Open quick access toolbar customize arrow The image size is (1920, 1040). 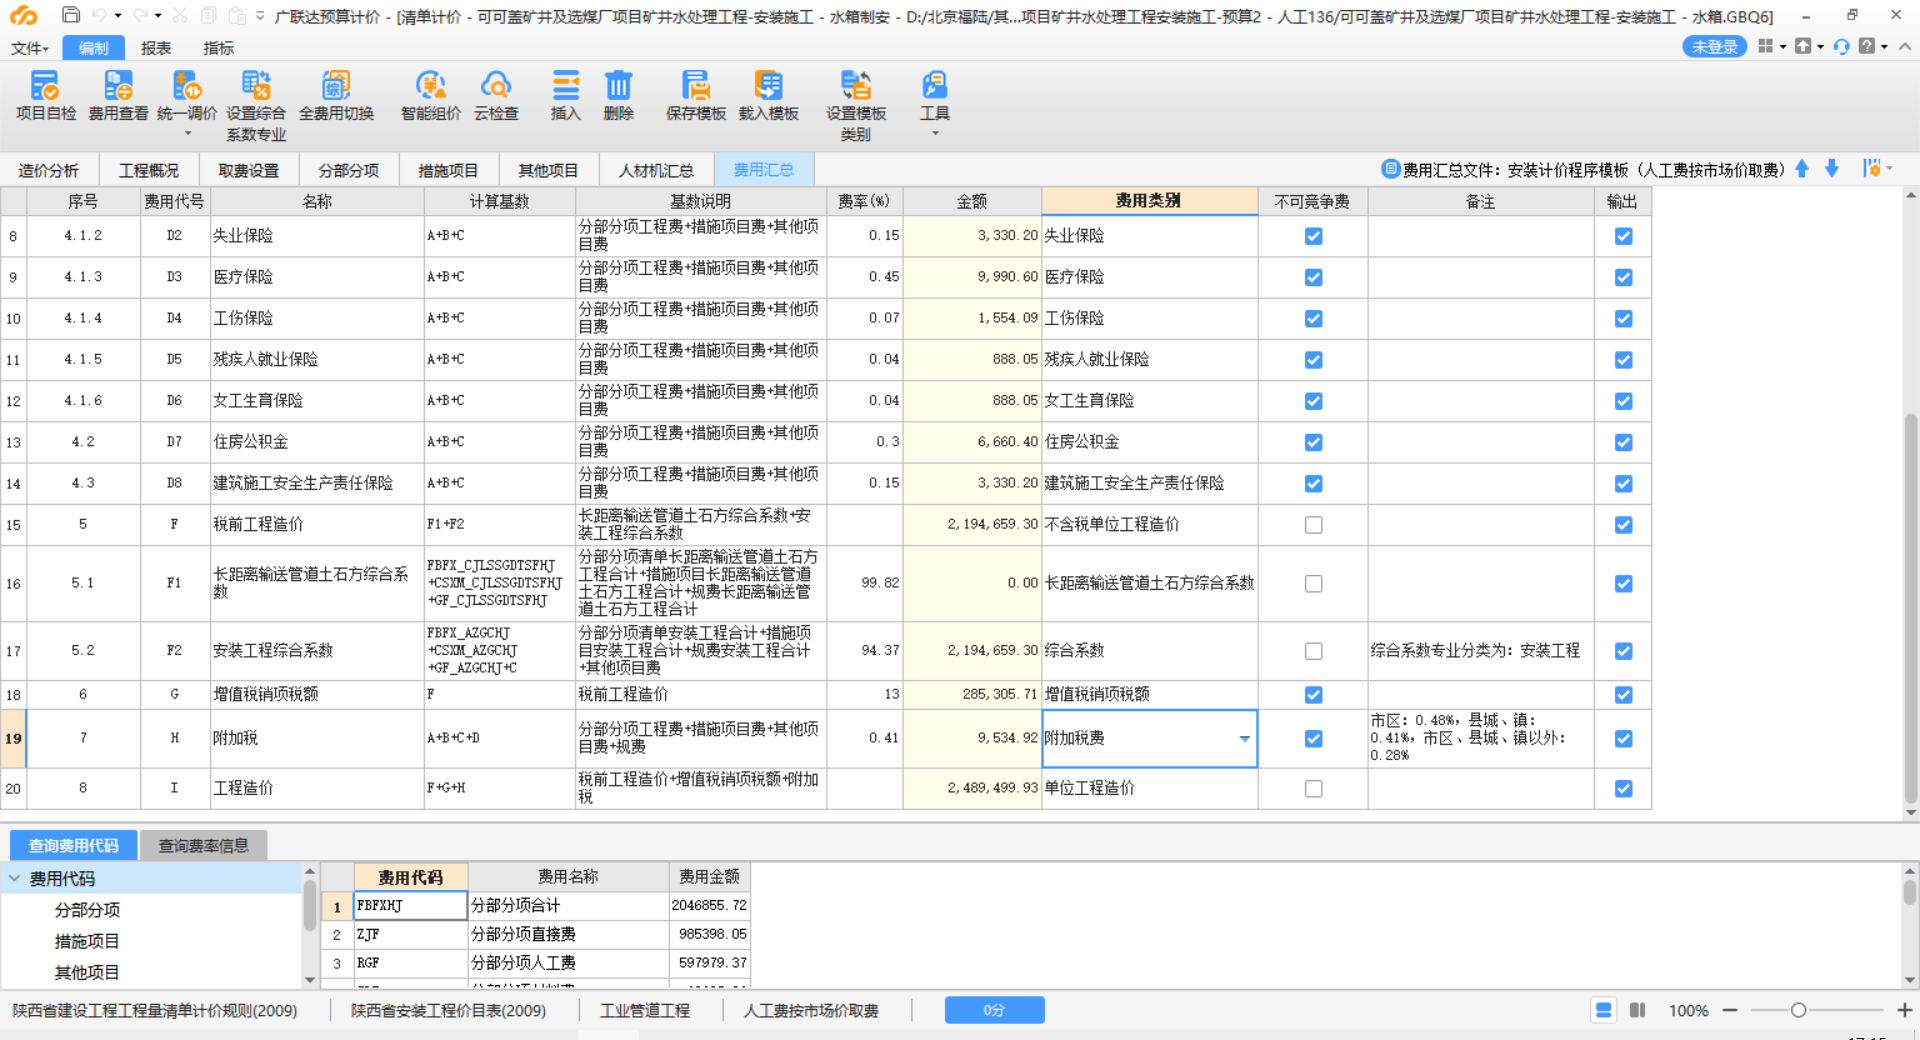(260, 15)
